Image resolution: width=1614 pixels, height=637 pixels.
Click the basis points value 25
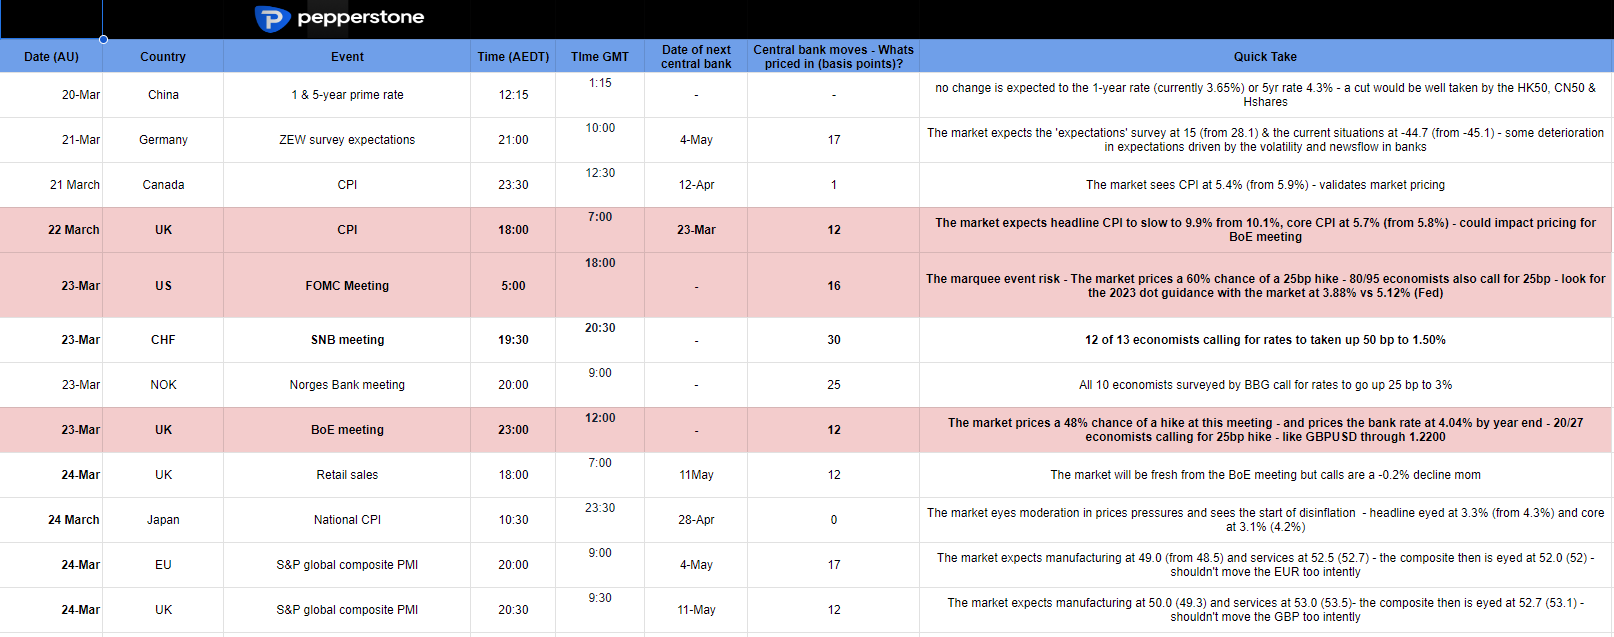tap(834, 385)
